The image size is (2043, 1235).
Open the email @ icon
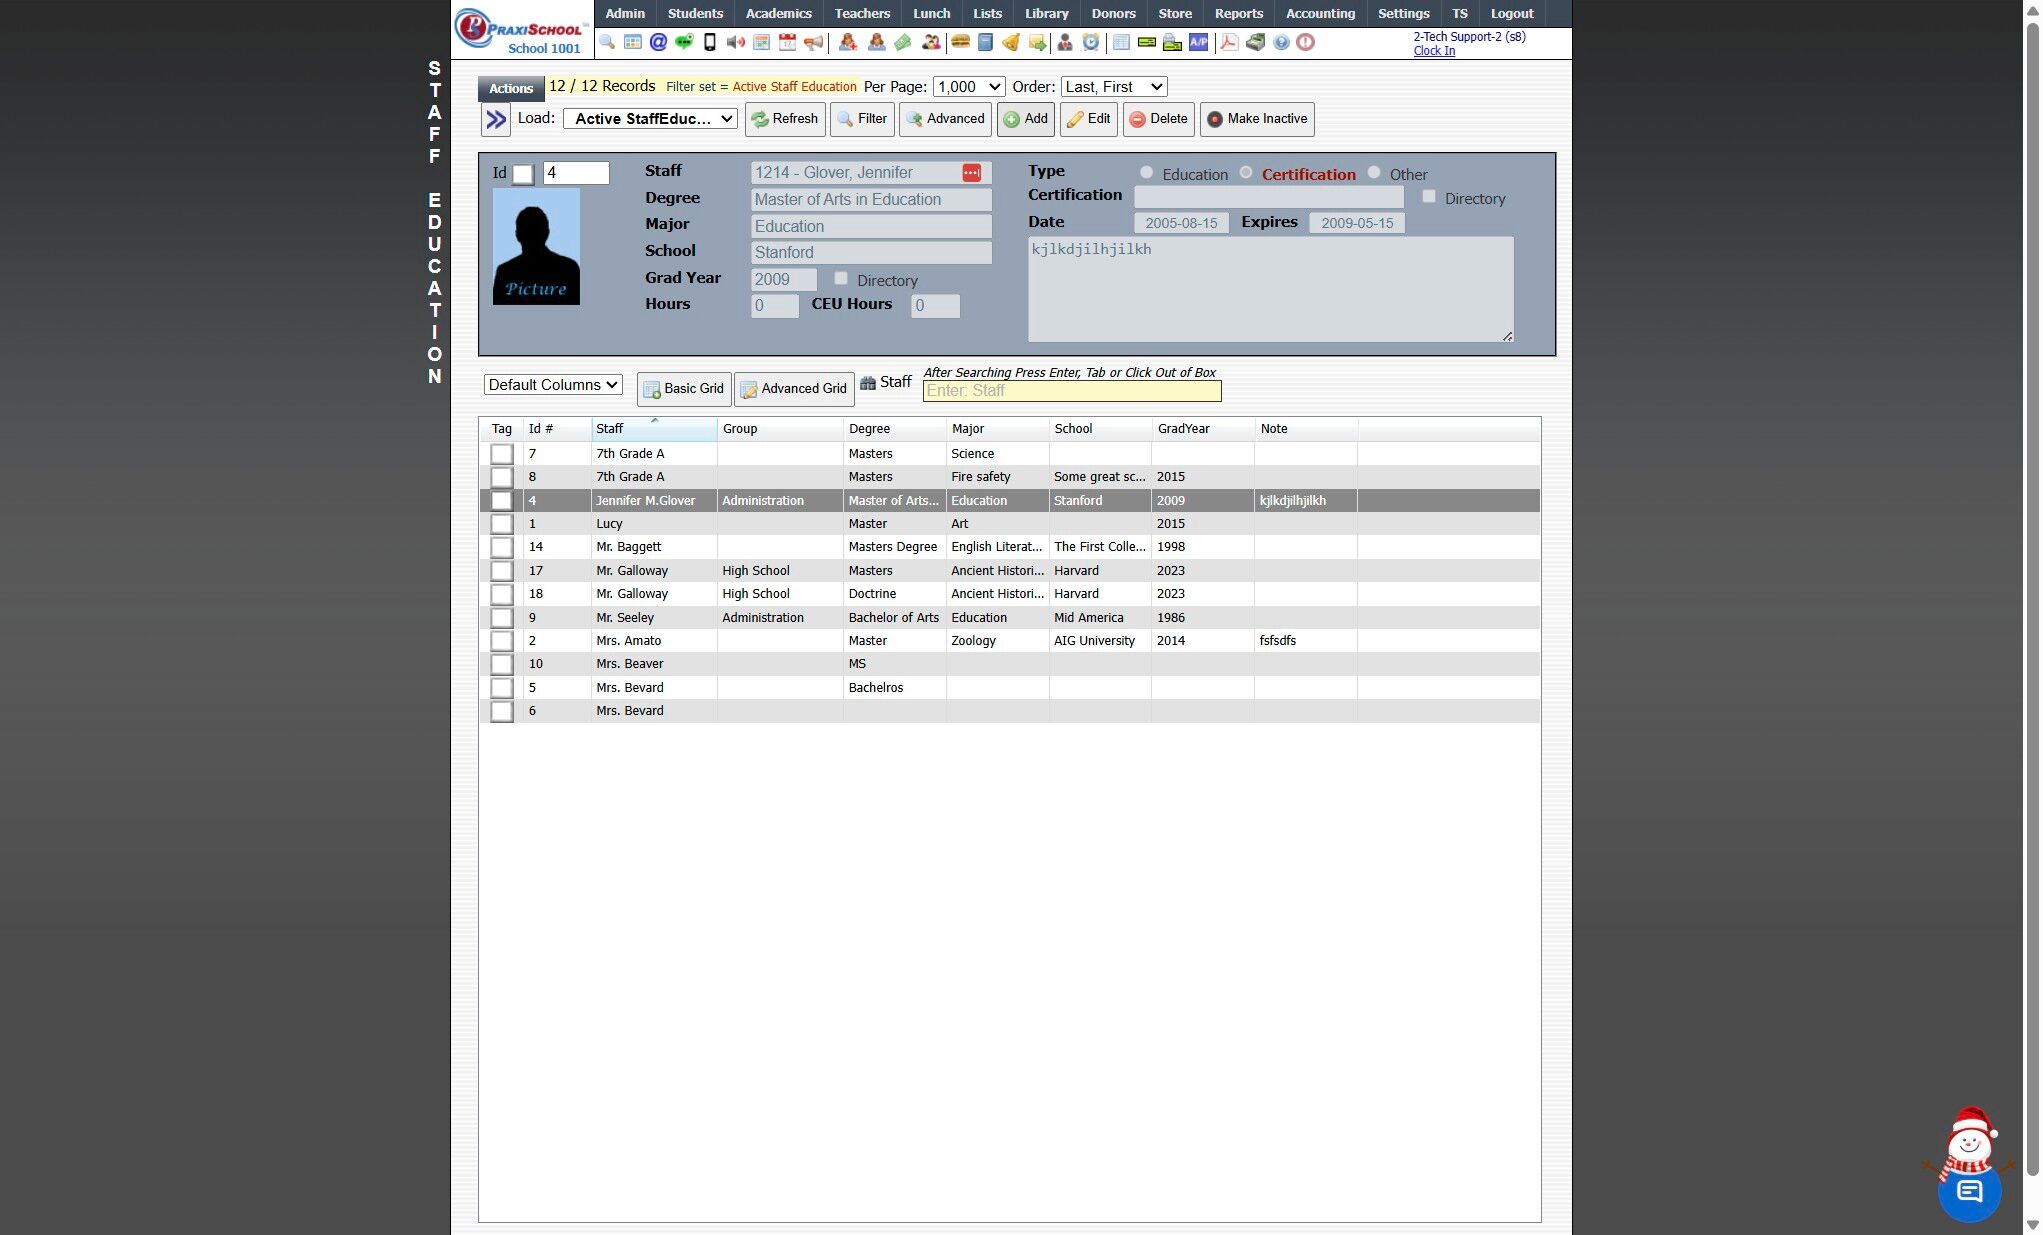tap(658, 42)
